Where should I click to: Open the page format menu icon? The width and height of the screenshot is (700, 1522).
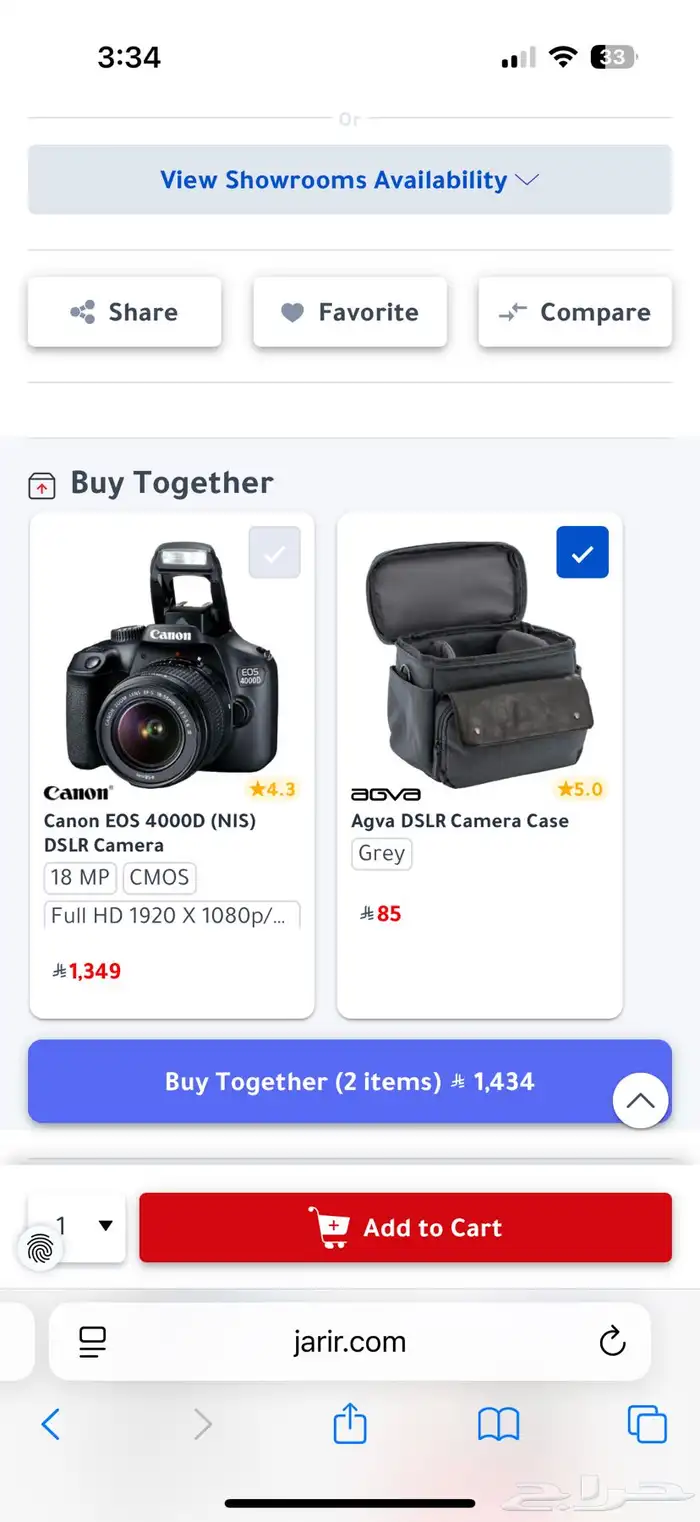[93, 1341]
